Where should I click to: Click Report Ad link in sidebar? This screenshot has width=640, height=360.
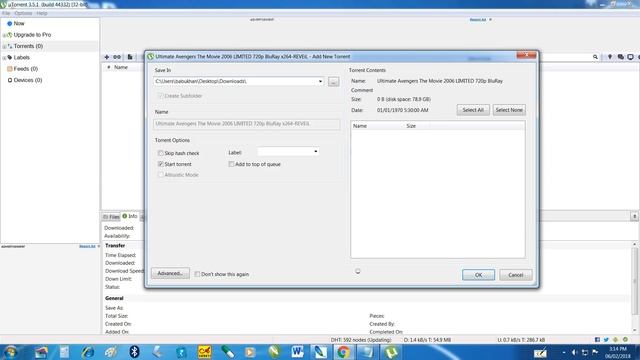click(87, 247)
